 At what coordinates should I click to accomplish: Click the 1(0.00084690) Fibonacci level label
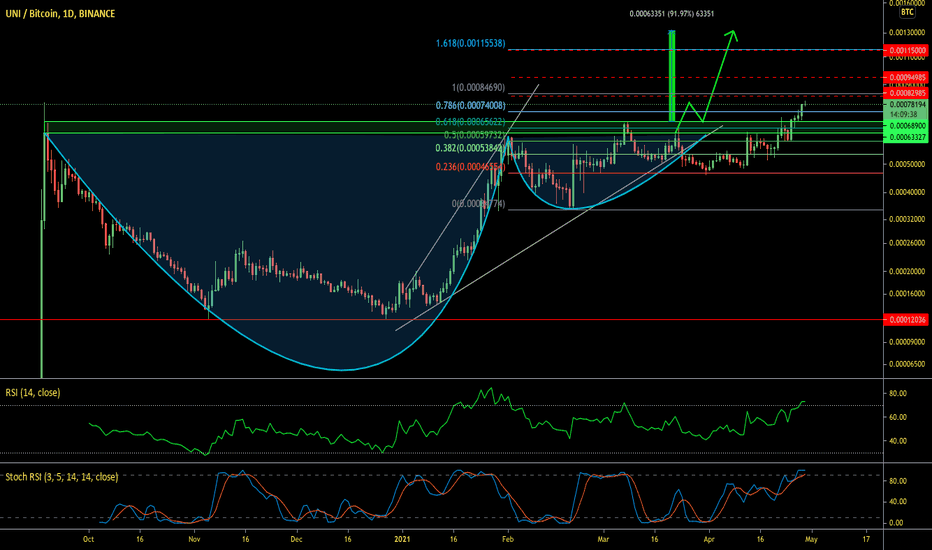click(478, 88)
